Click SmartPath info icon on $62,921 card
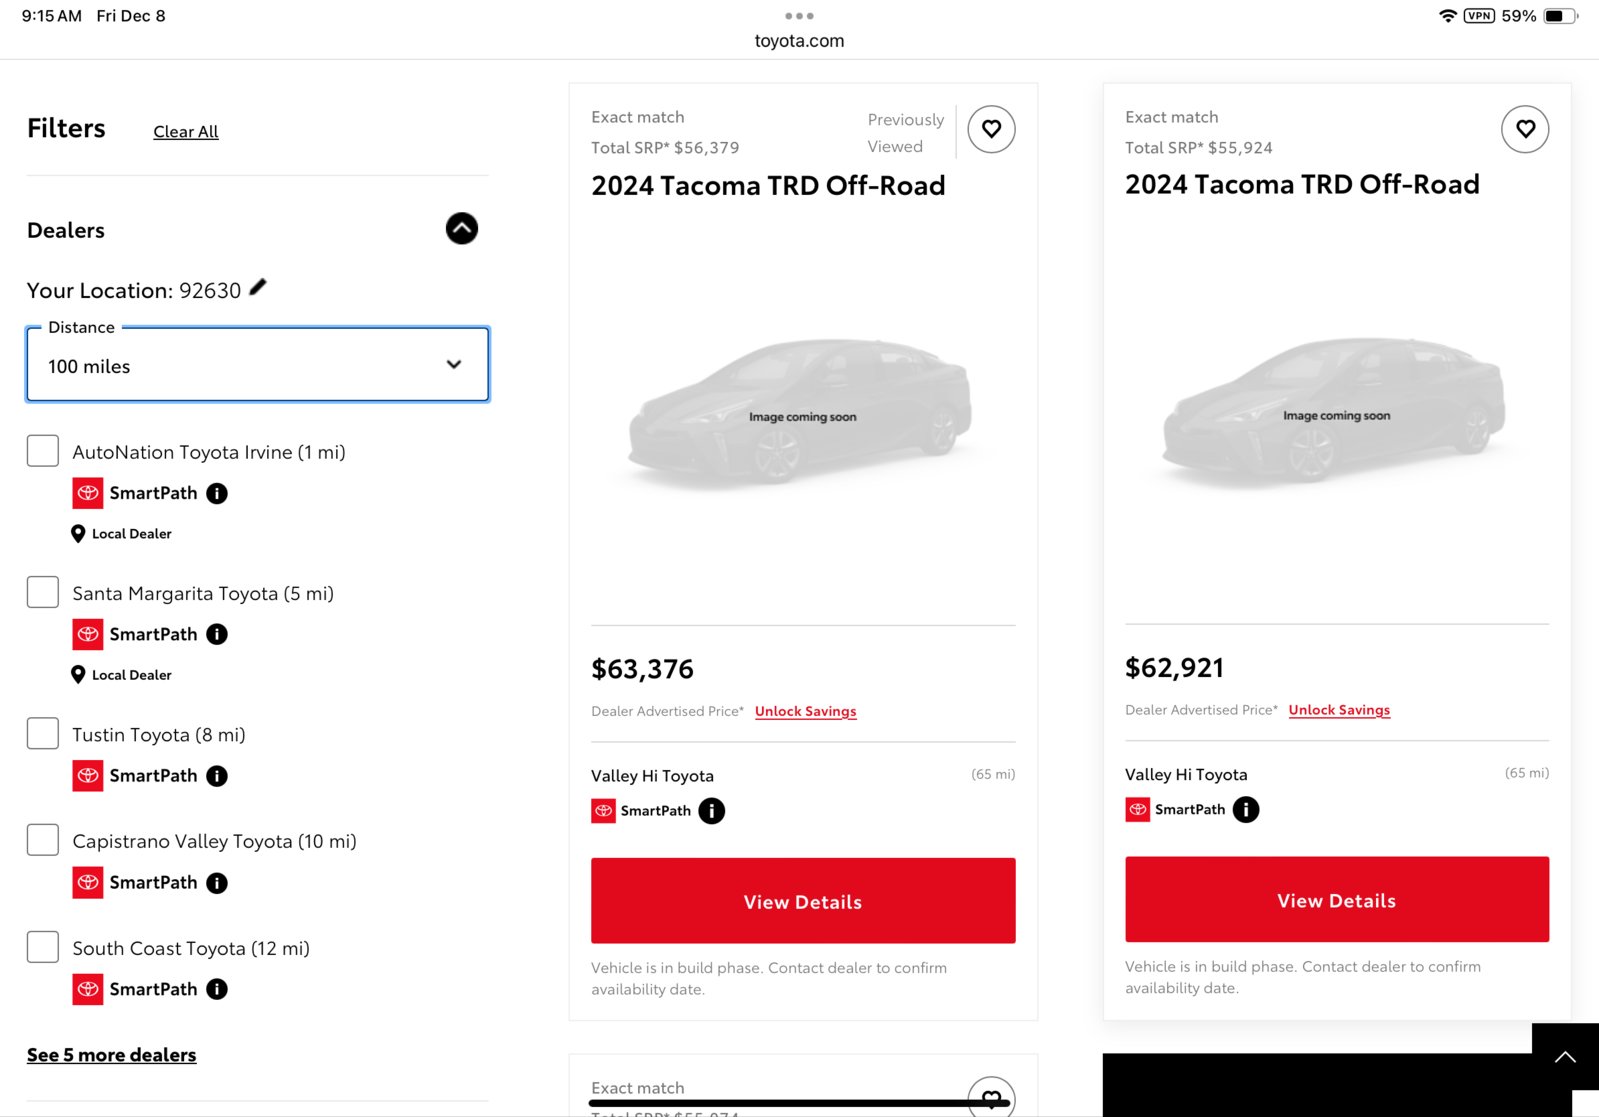Viewport: 1599px width, 1117px height. (1245, 809)
